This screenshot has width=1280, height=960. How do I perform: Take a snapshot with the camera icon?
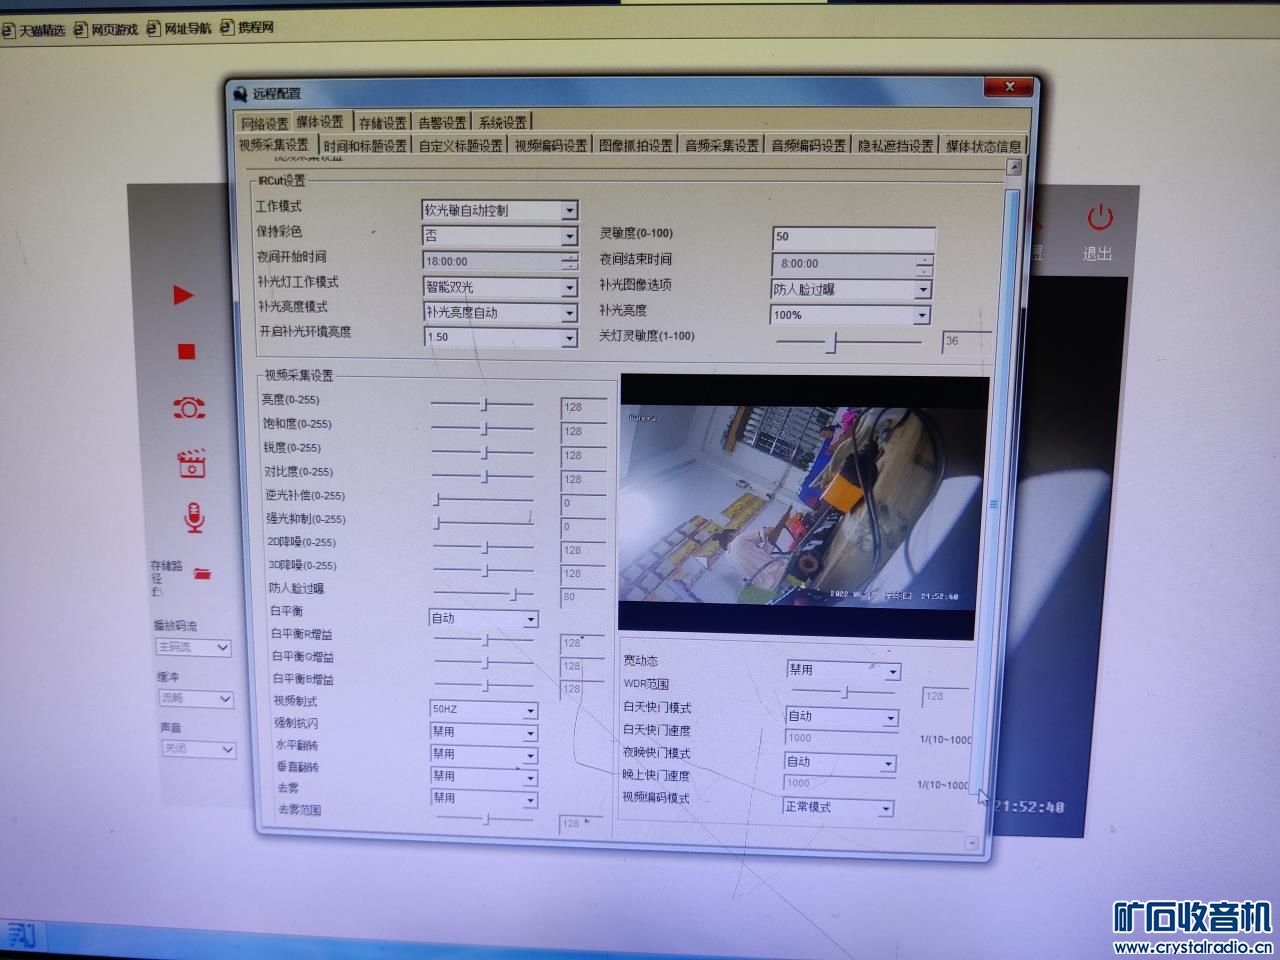point(189,407)
